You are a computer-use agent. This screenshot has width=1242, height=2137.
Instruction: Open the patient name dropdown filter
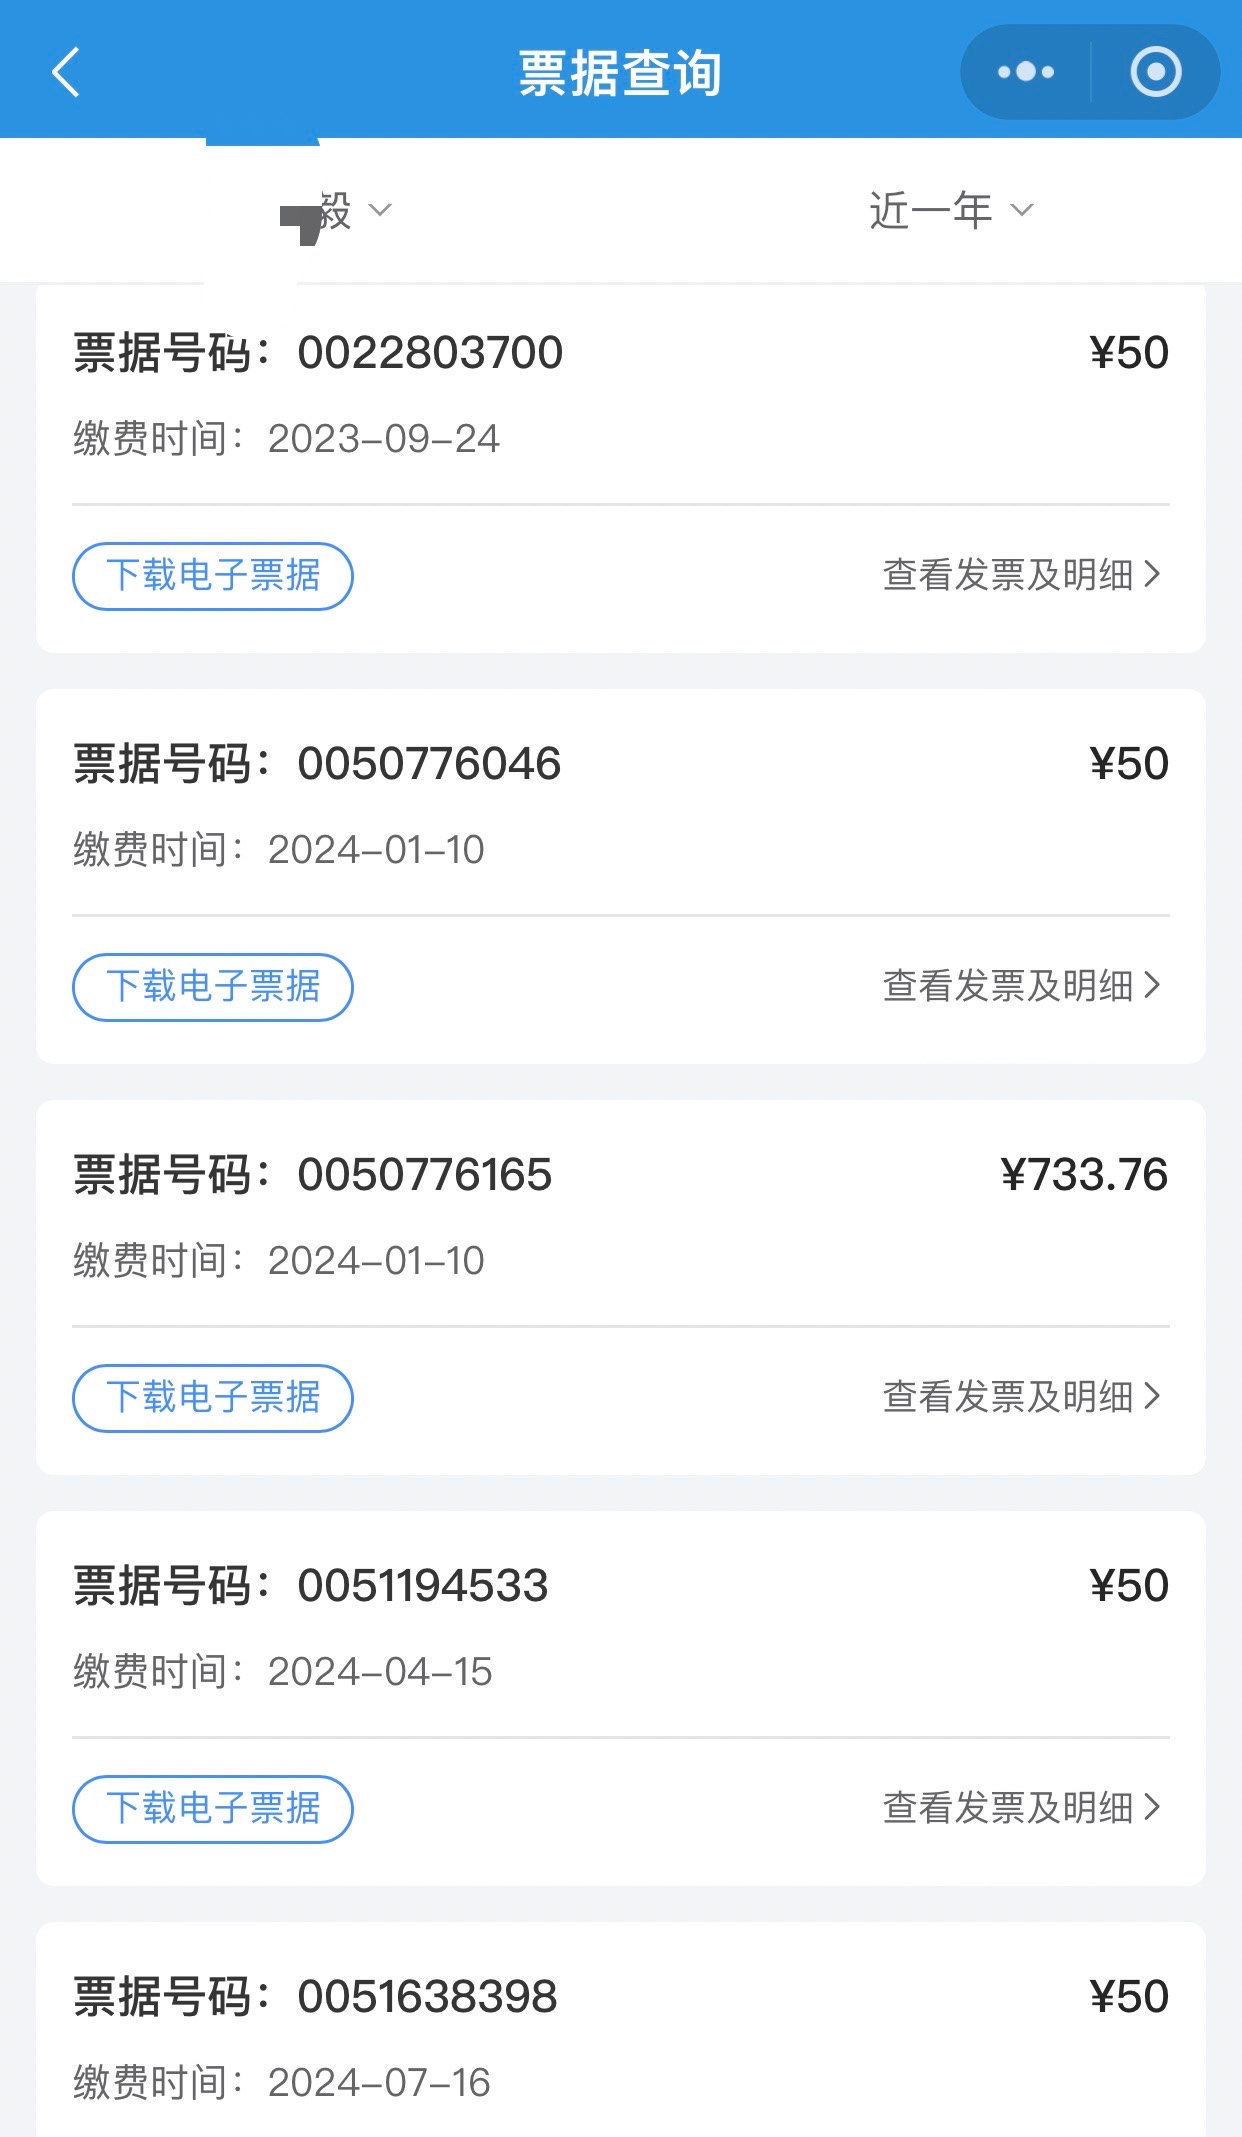click(x=336, y=212)
